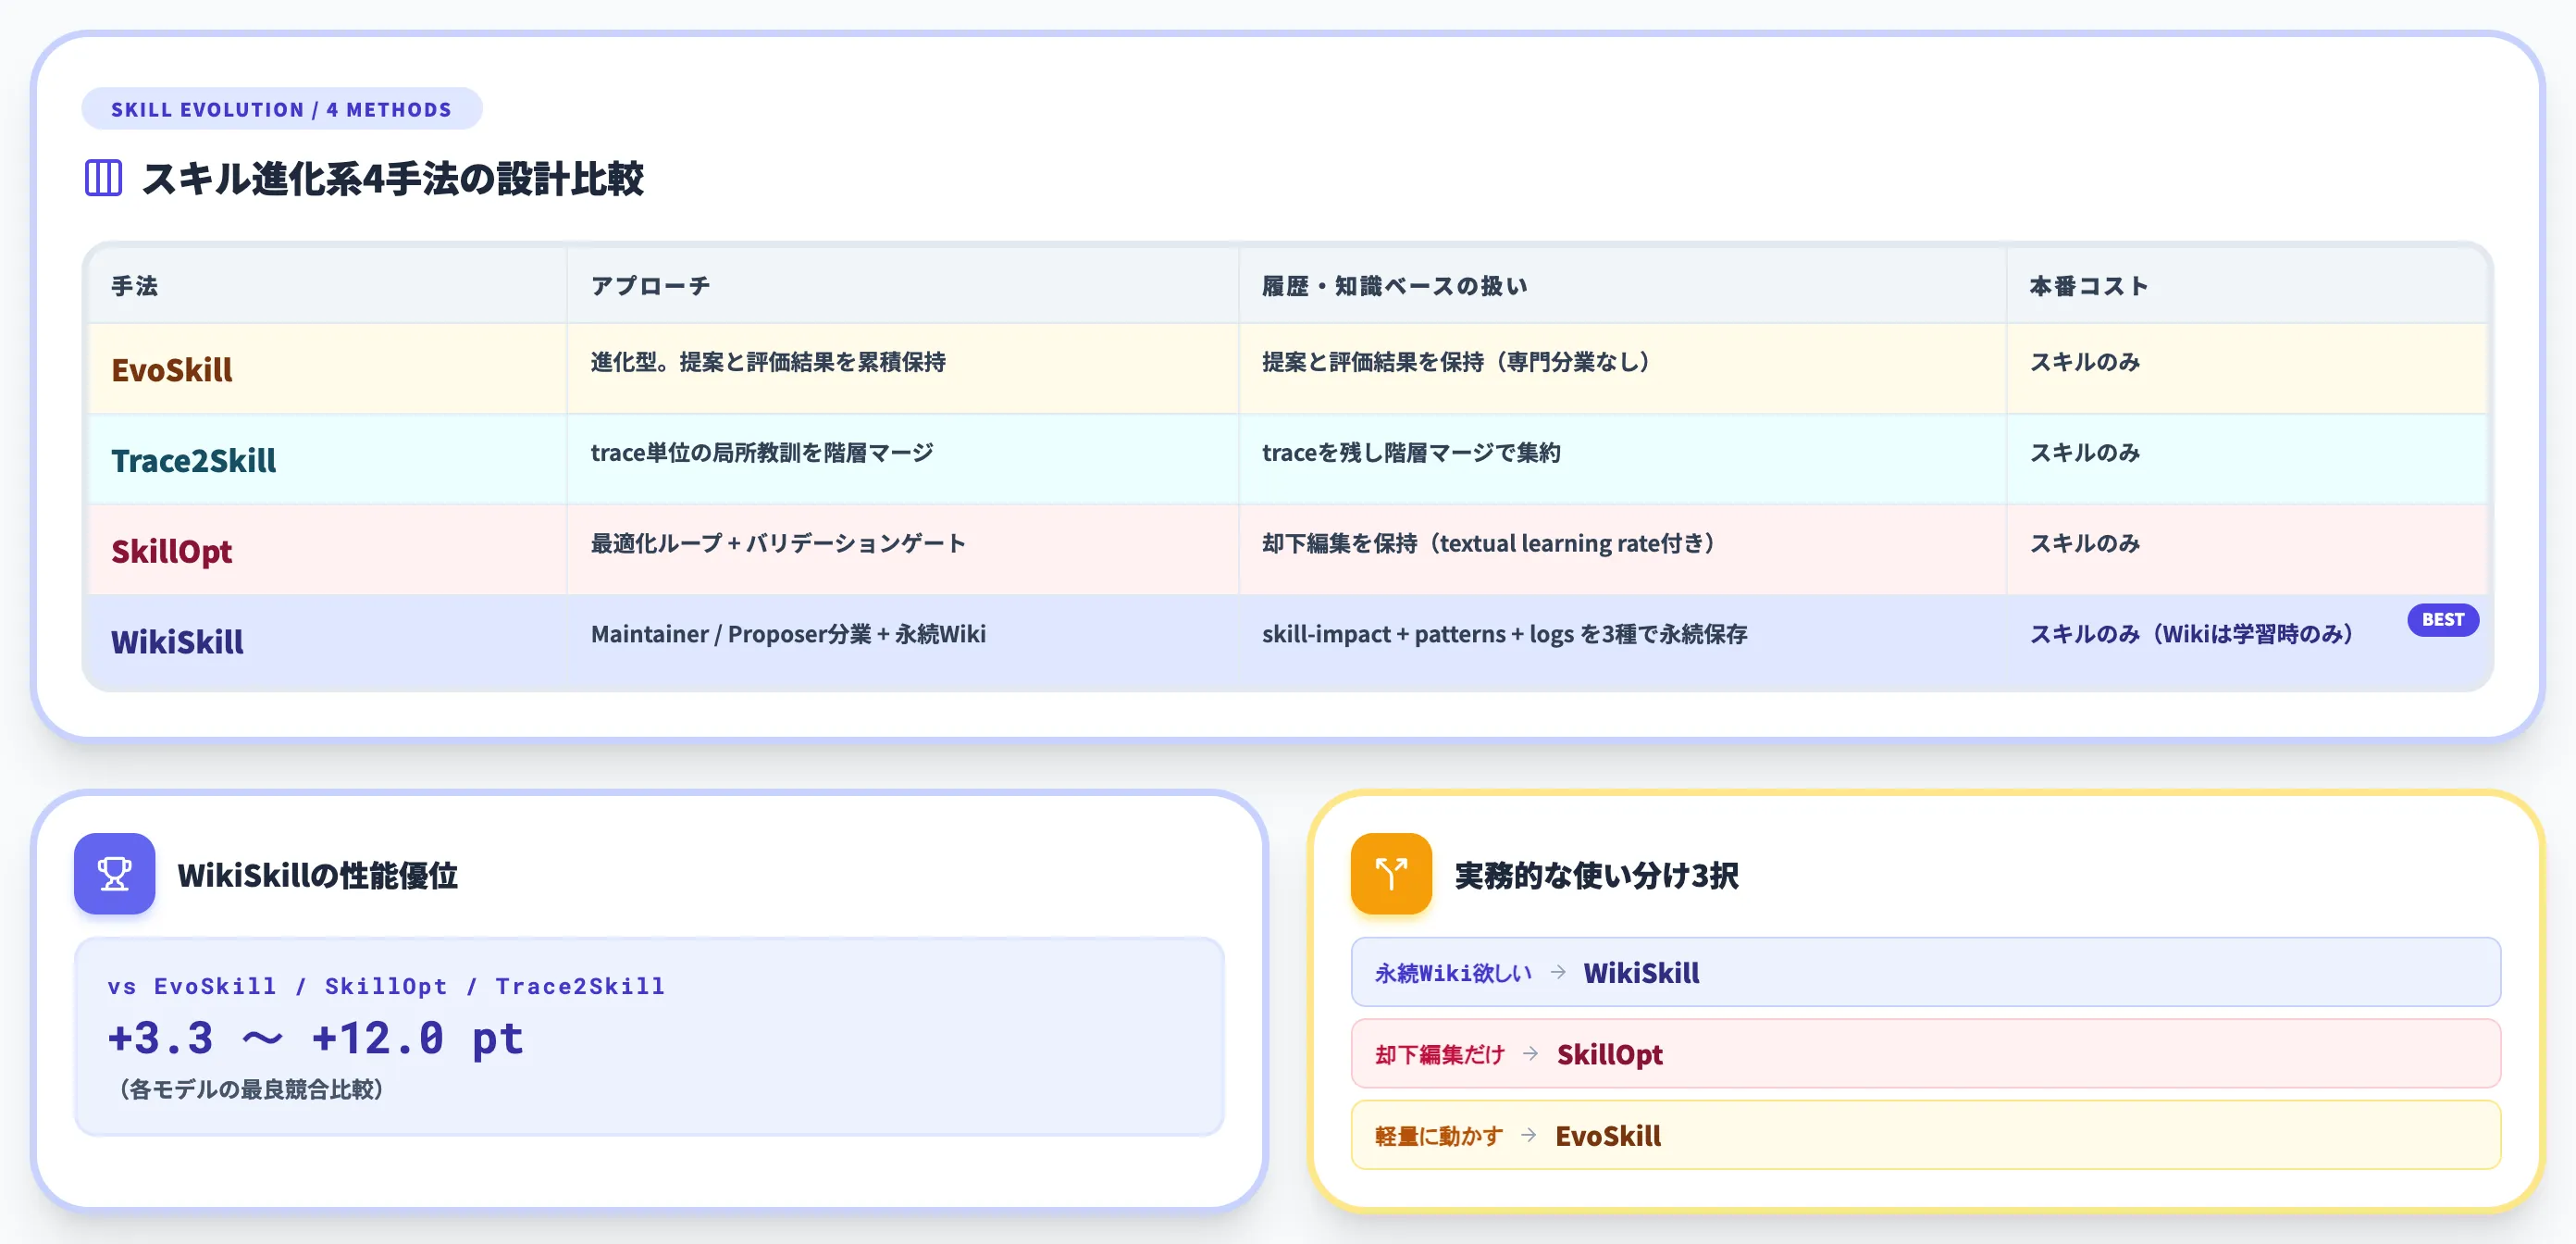Click スキルのみ in the SkillOpt row
Viewport: 2576px width, 1244px height.
coord(2085,544)
